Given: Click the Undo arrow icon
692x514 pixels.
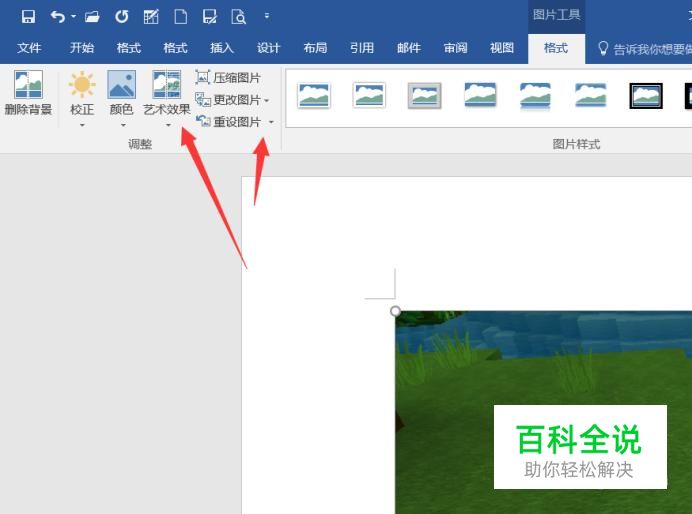Looking at the screenshot, I should pyautogui.click(x=57, y=17).
